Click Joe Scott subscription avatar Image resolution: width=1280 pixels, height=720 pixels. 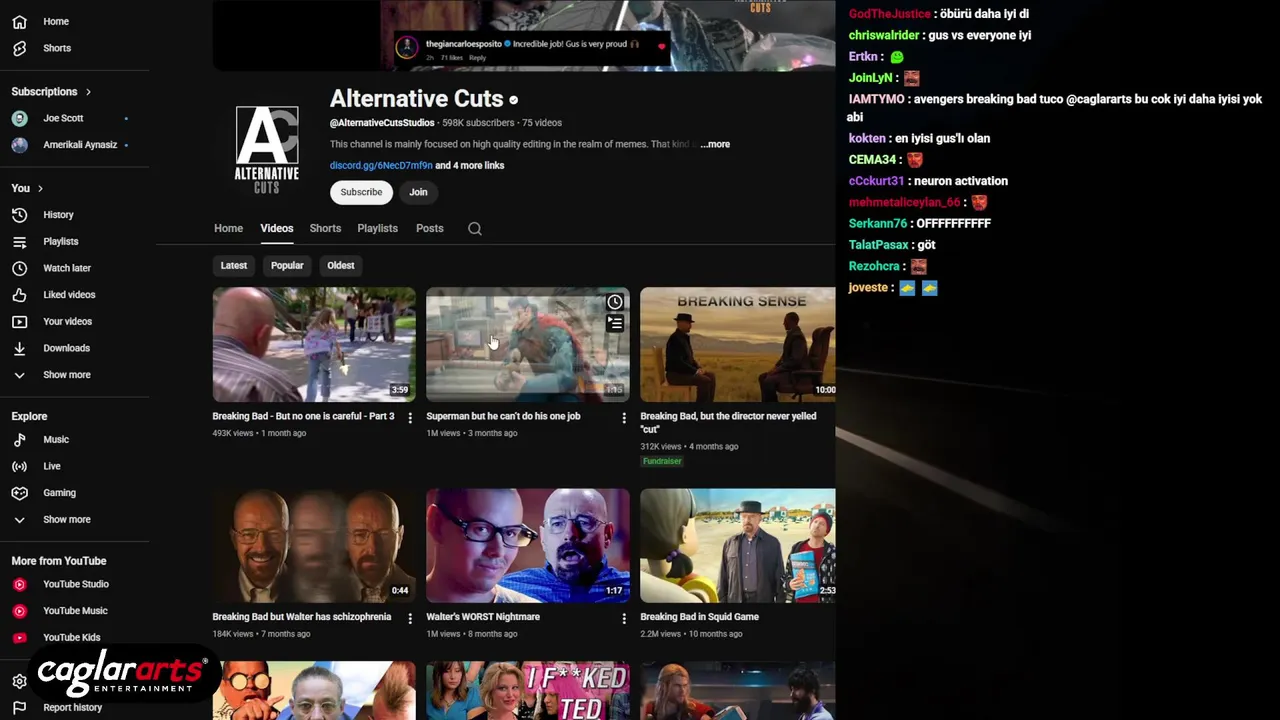tap(19, 118)
